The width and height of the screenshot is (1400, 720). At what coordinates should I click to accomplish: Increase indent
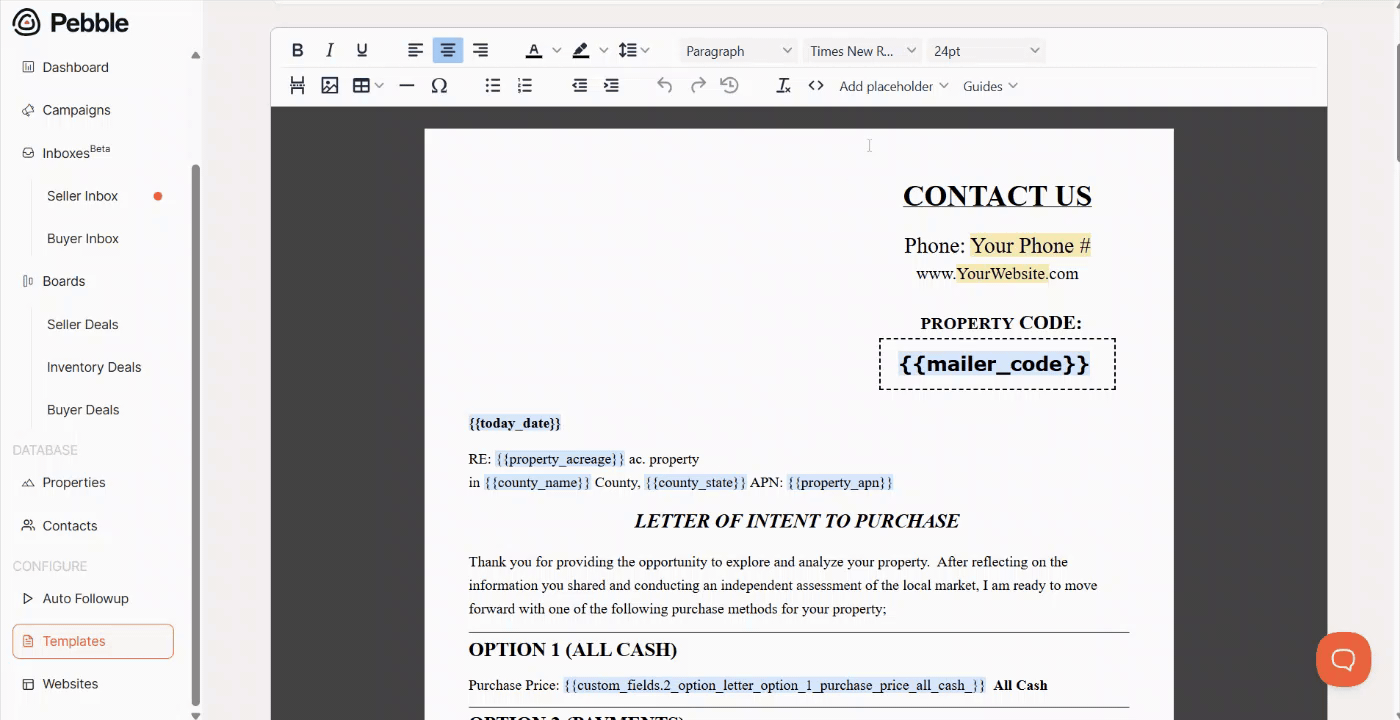pos(611,86)
